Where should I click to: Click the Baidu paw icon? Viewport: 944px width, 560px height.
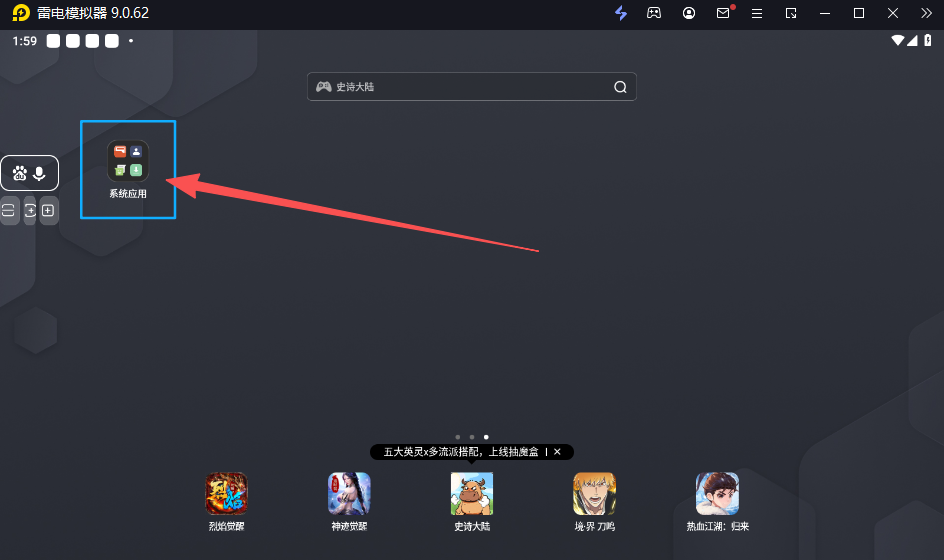(20, 173)
